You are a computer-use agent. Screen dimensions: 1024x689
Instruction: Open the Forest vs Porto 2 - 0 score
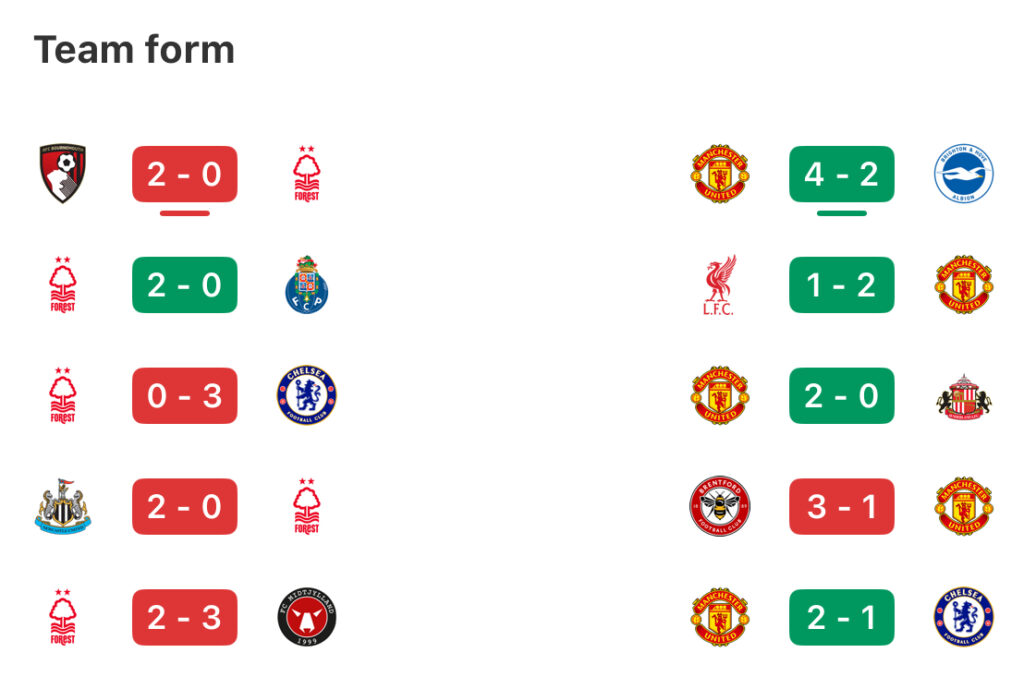click(185, 285)
